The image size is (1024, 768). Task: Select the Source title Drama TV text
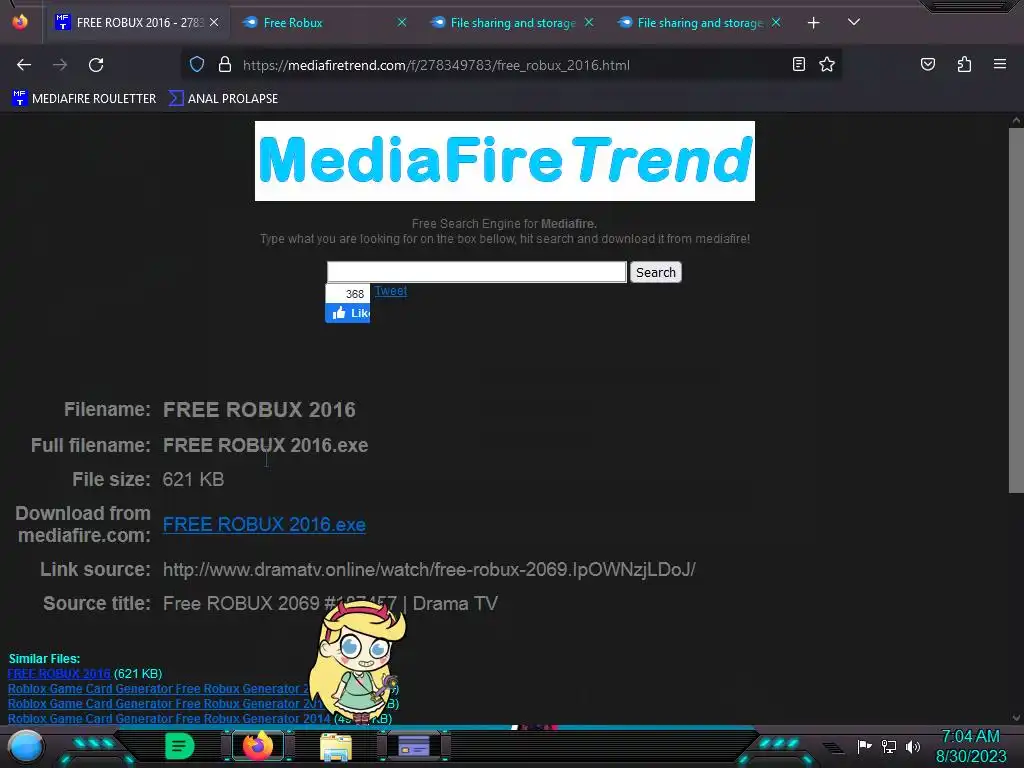click(330, 603)
